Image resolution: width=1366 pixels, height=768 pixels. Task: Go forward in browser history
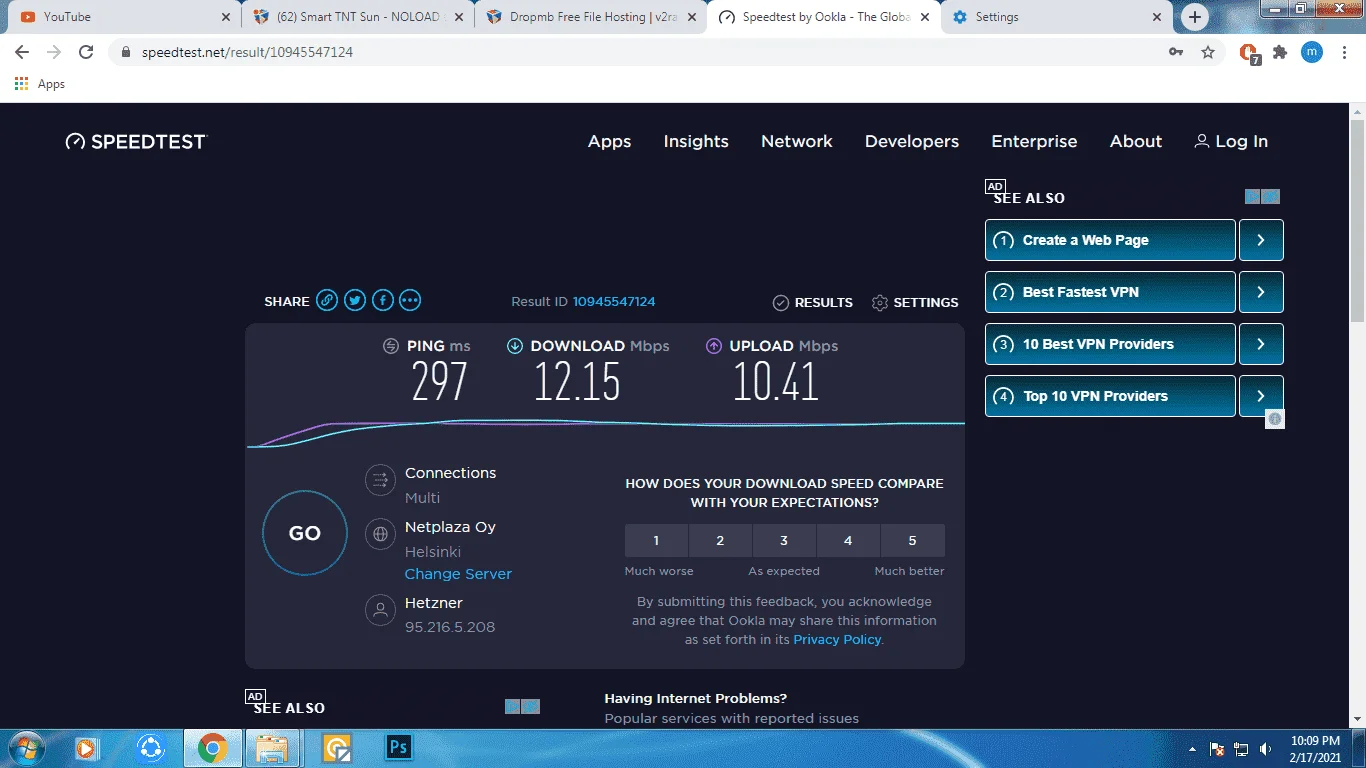pyautogui.click(x=54, y=52)
